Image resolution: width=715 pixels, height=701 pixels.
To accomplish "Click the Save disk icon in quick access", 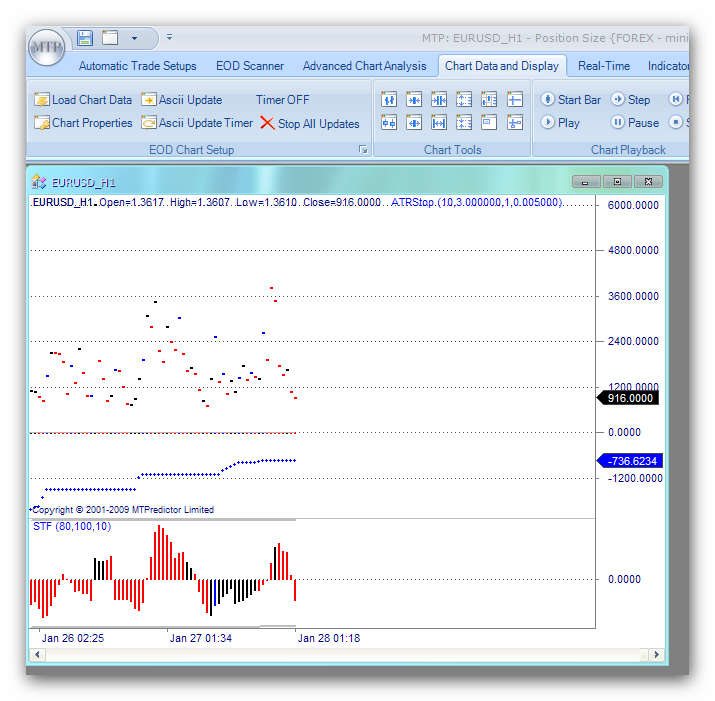I will pos(85,38).
